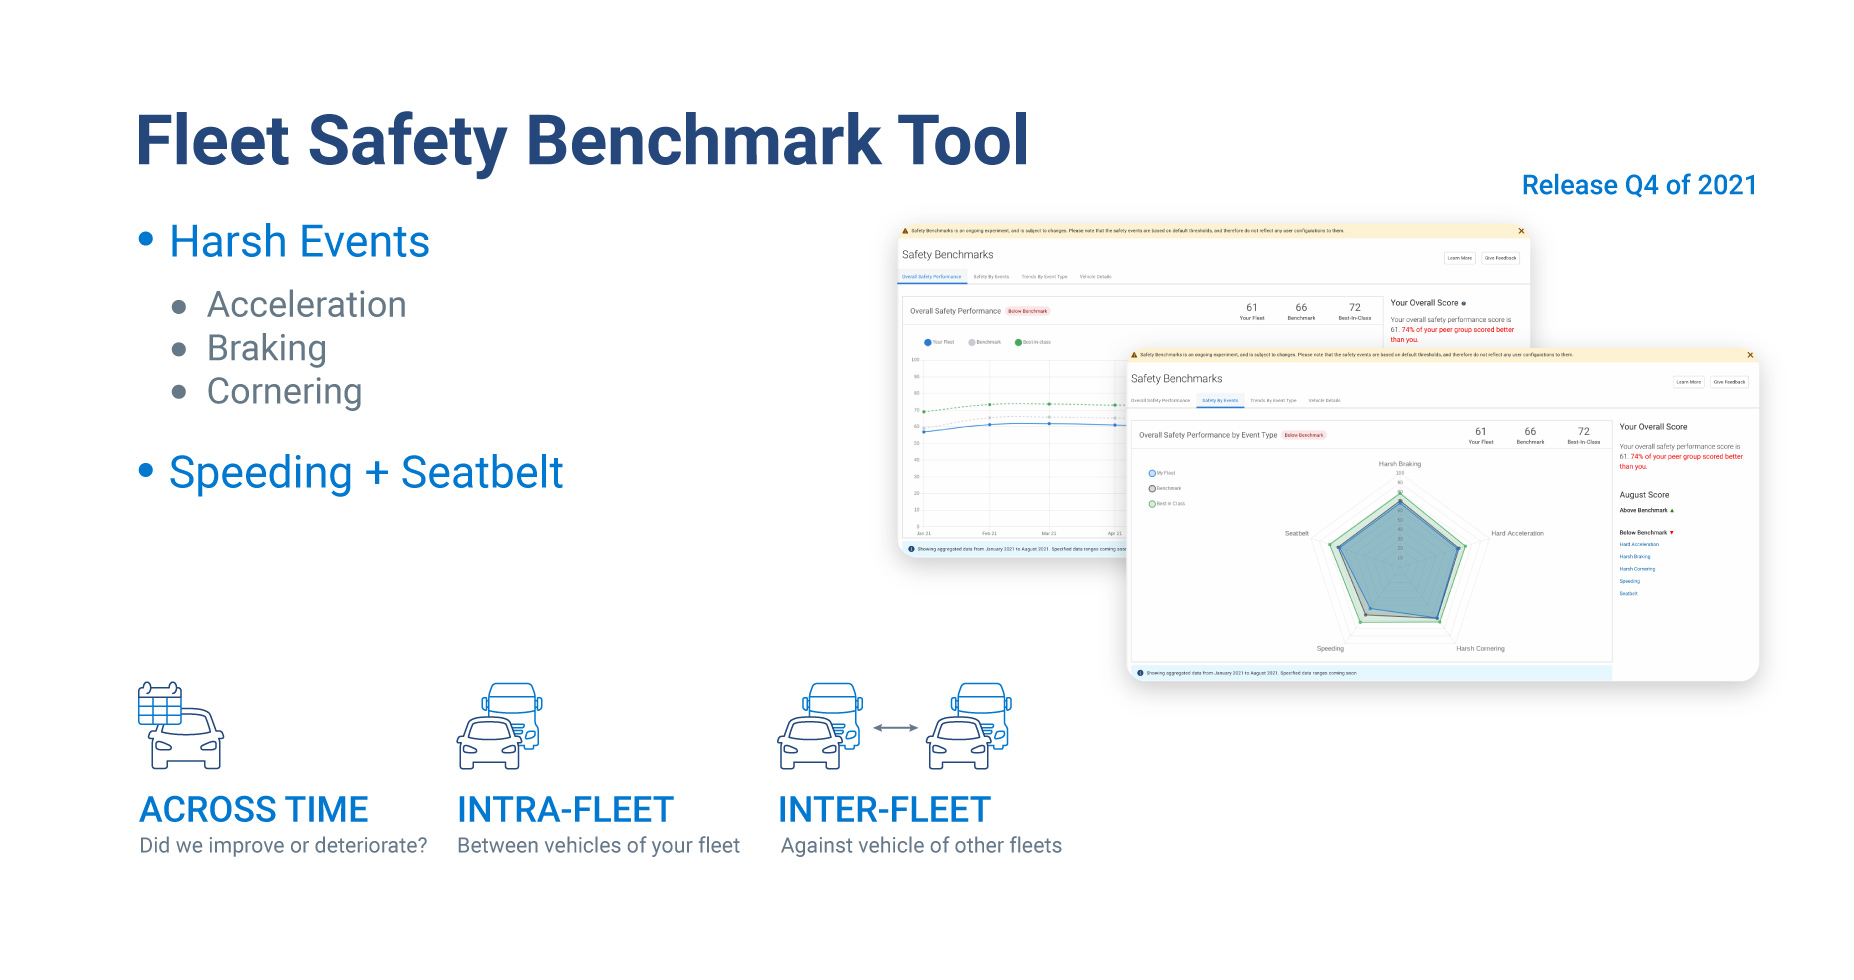Click the Inter-Fleet comparison arrow icon
This screenshot has width=1854, height=980.
[897, 728]
